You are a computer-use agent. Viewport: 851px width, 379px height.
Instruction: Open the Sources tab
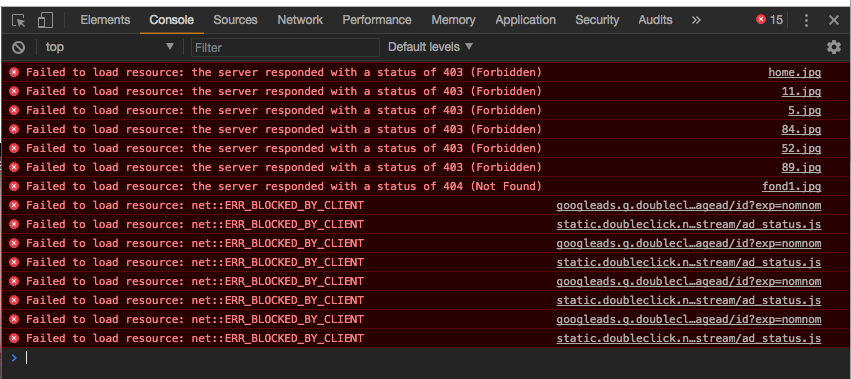235,20
